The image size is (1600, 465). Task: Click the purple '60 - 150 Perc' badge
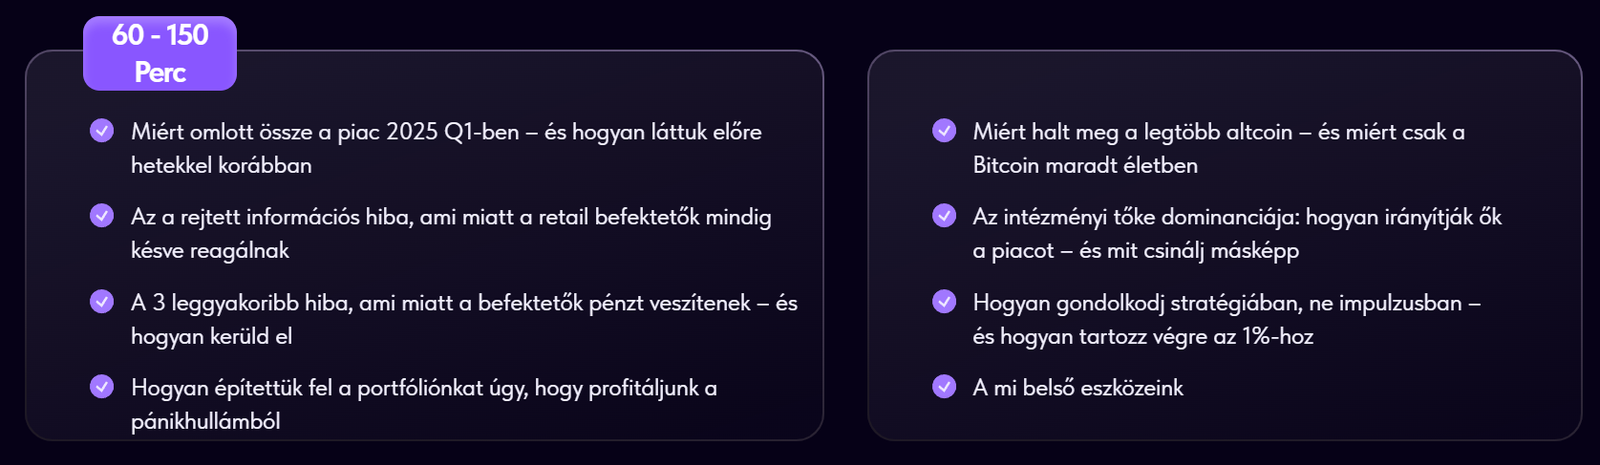click(160, 53)
